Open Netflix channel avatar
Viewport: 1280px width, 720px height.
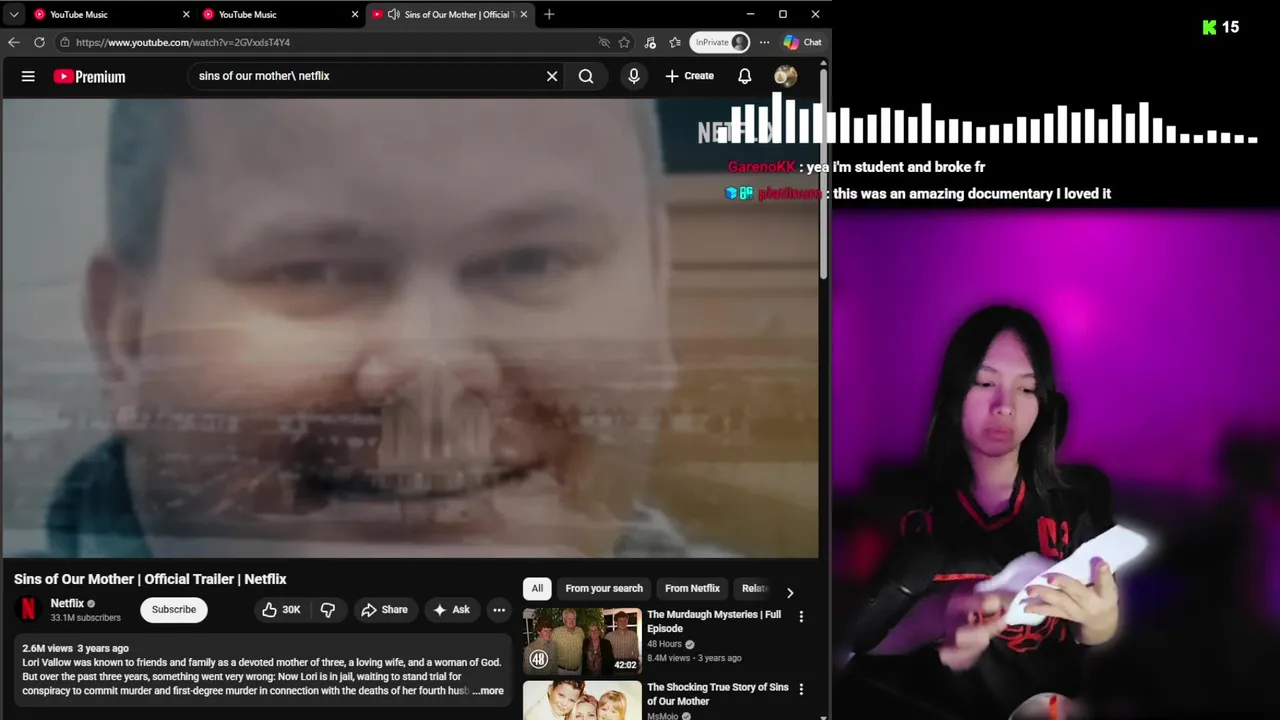[28, 609]
